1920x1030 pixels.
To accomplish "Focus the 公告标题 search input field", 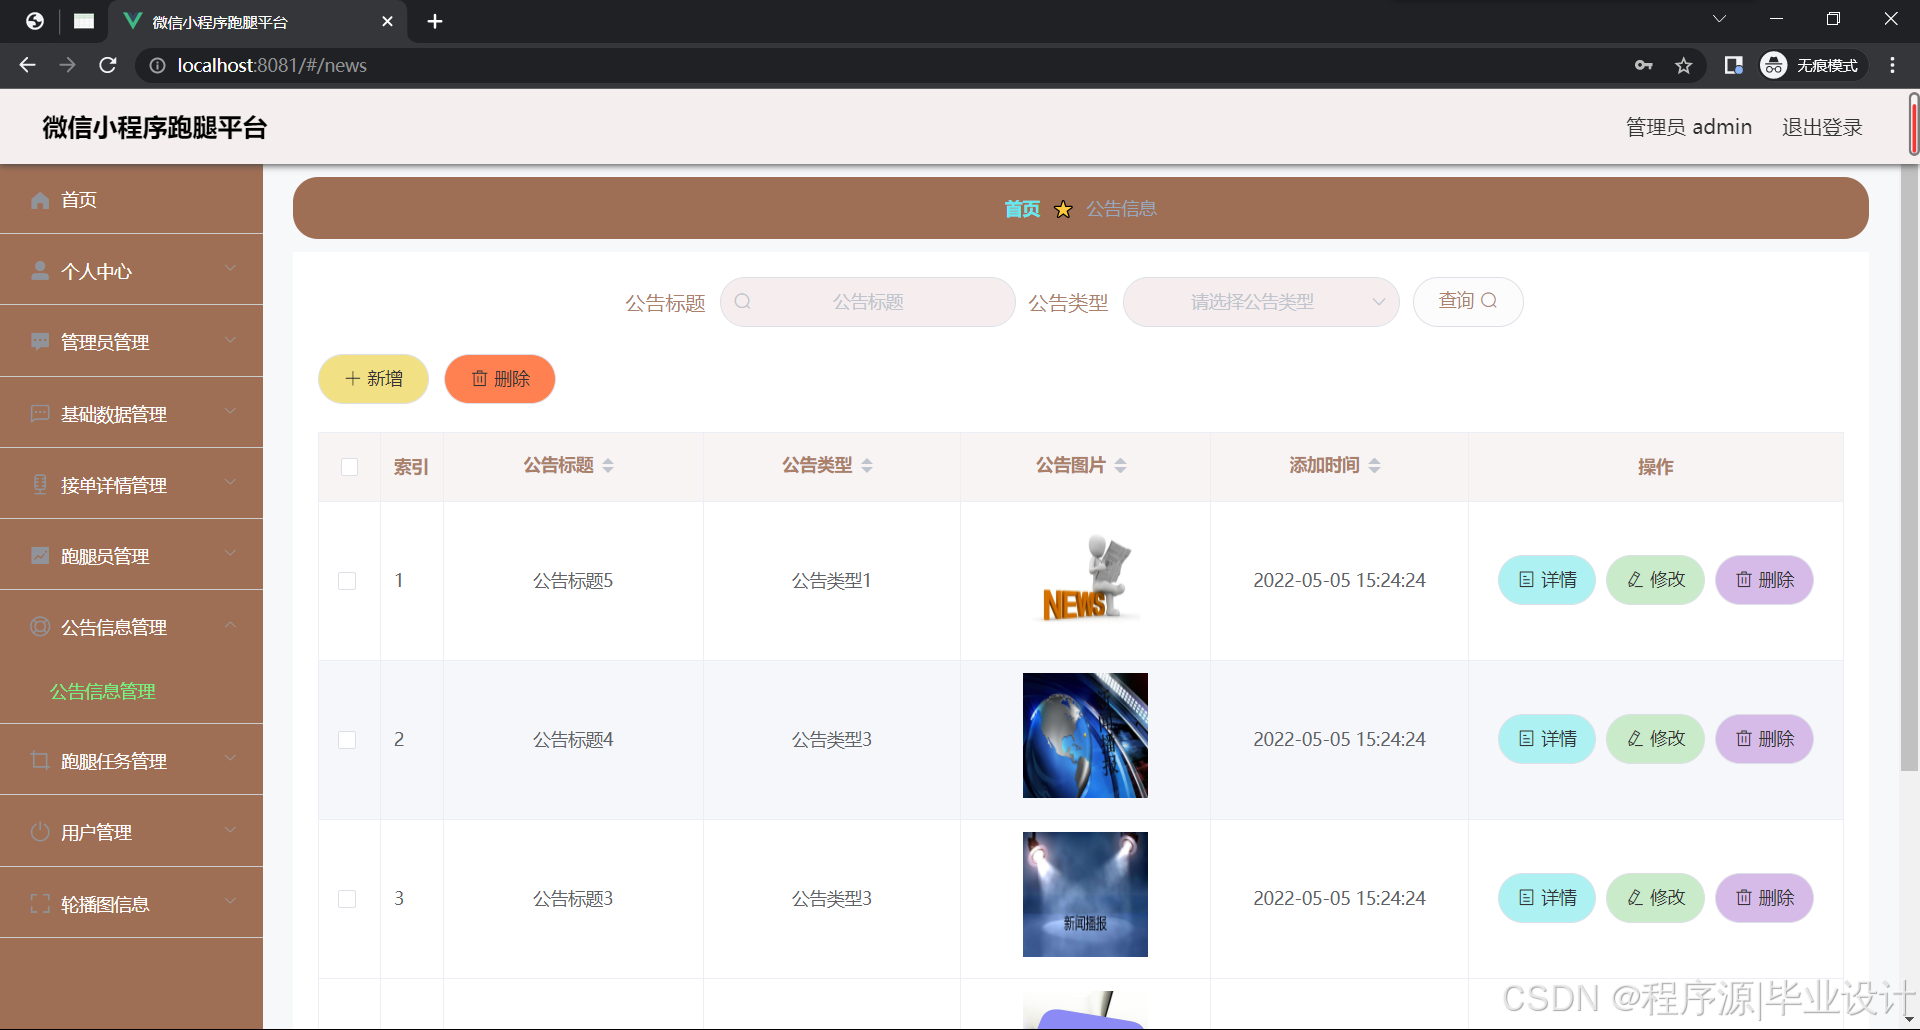I will pyautogui.click(x=868, y=302).
